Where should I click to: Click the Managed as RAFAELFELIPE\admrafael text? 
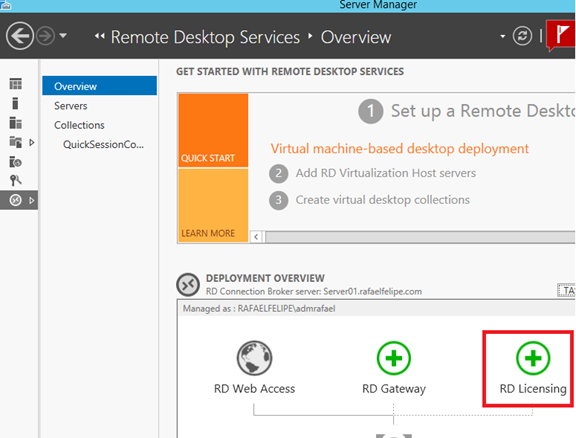tap(259, 309)
